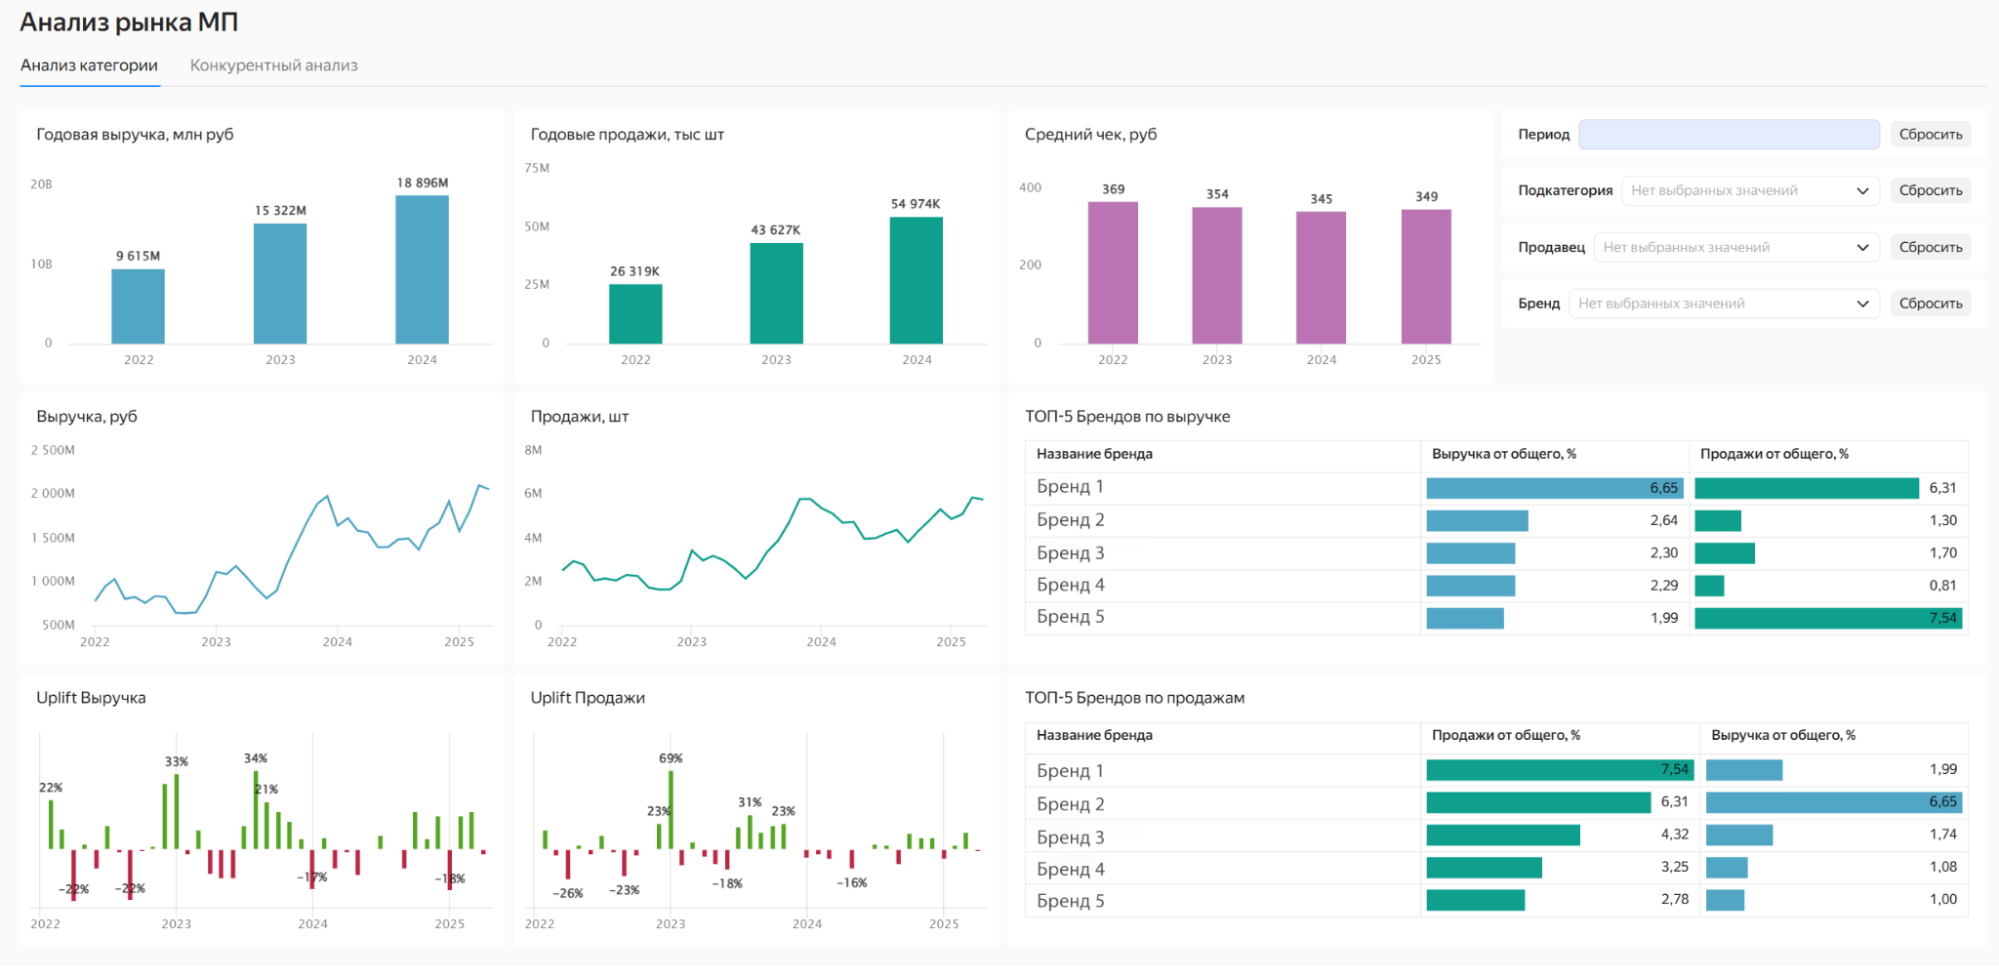Sort by Выручка от общего column in revenue table
Image resolution: width=1999 pixels, height=967 pixels.
pyautogui.click(x=1503, y=454)
